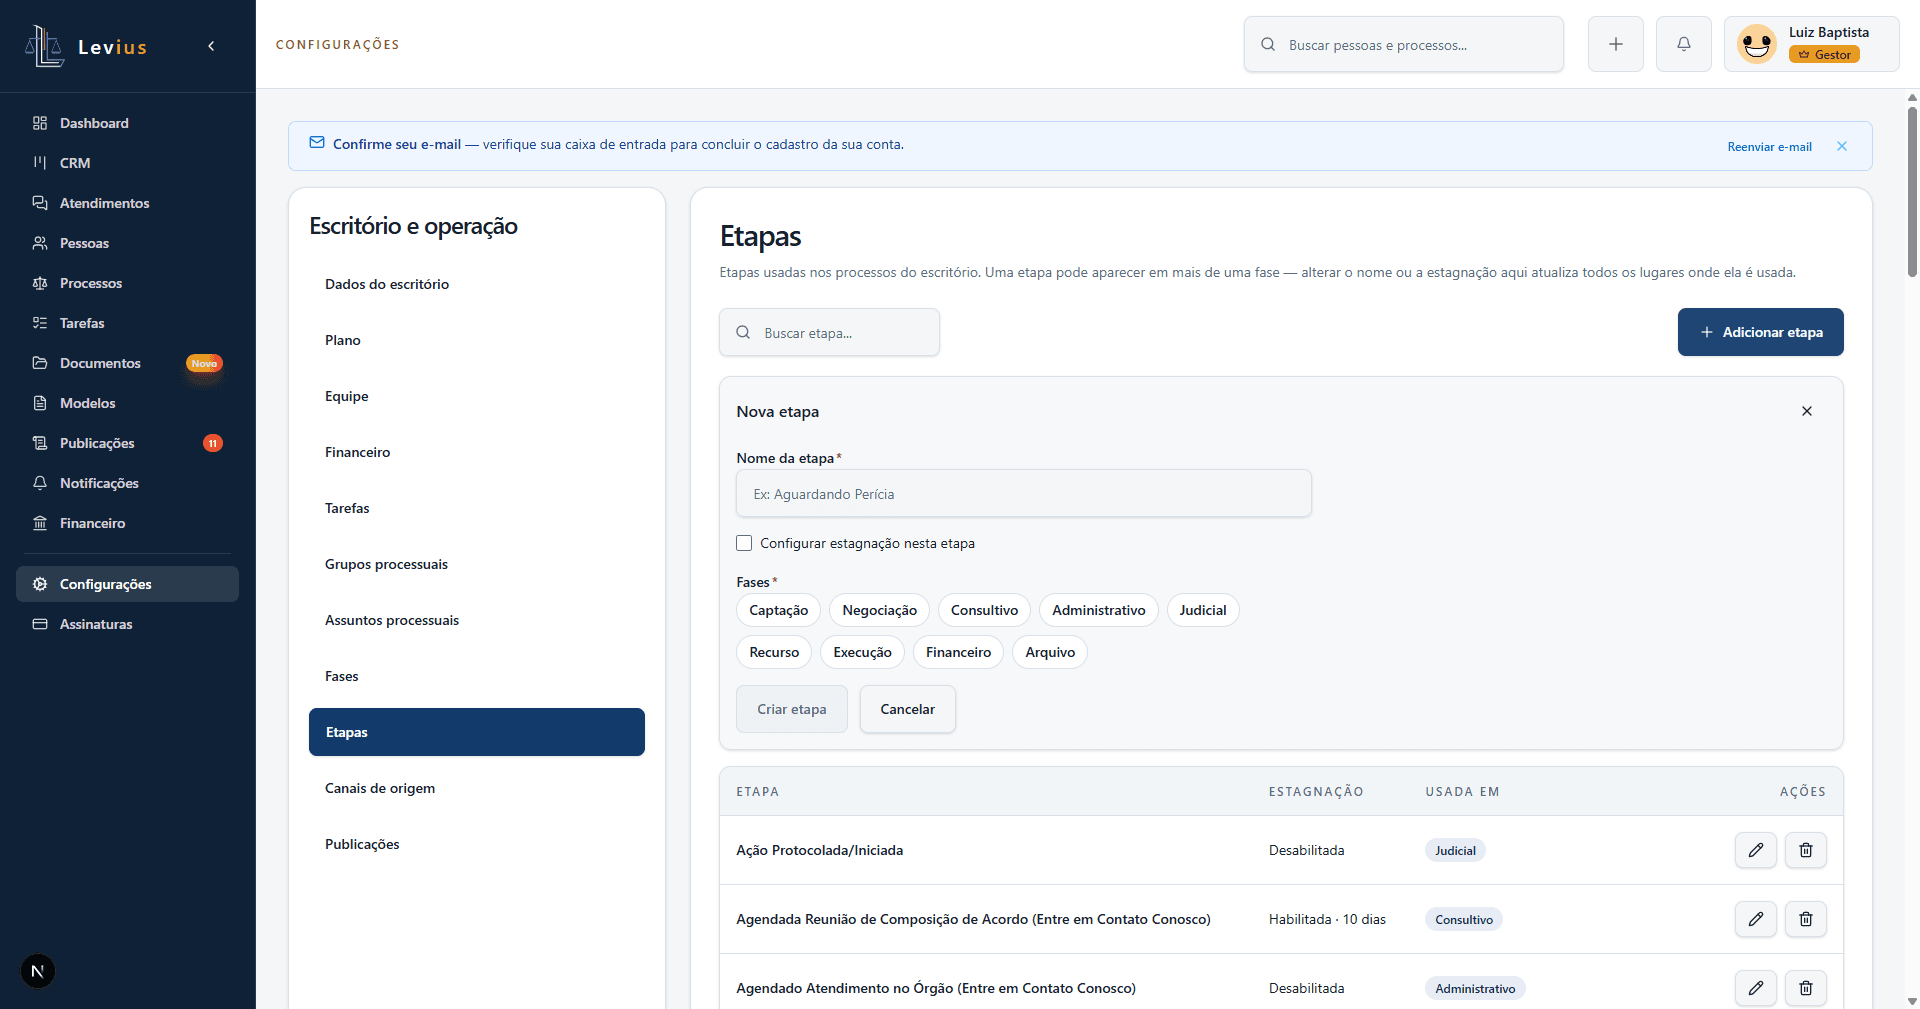The image size is (1920, 1009).
Task: Open the sidebar Tarefas item with list icon
Action: (x=127, y=323)
